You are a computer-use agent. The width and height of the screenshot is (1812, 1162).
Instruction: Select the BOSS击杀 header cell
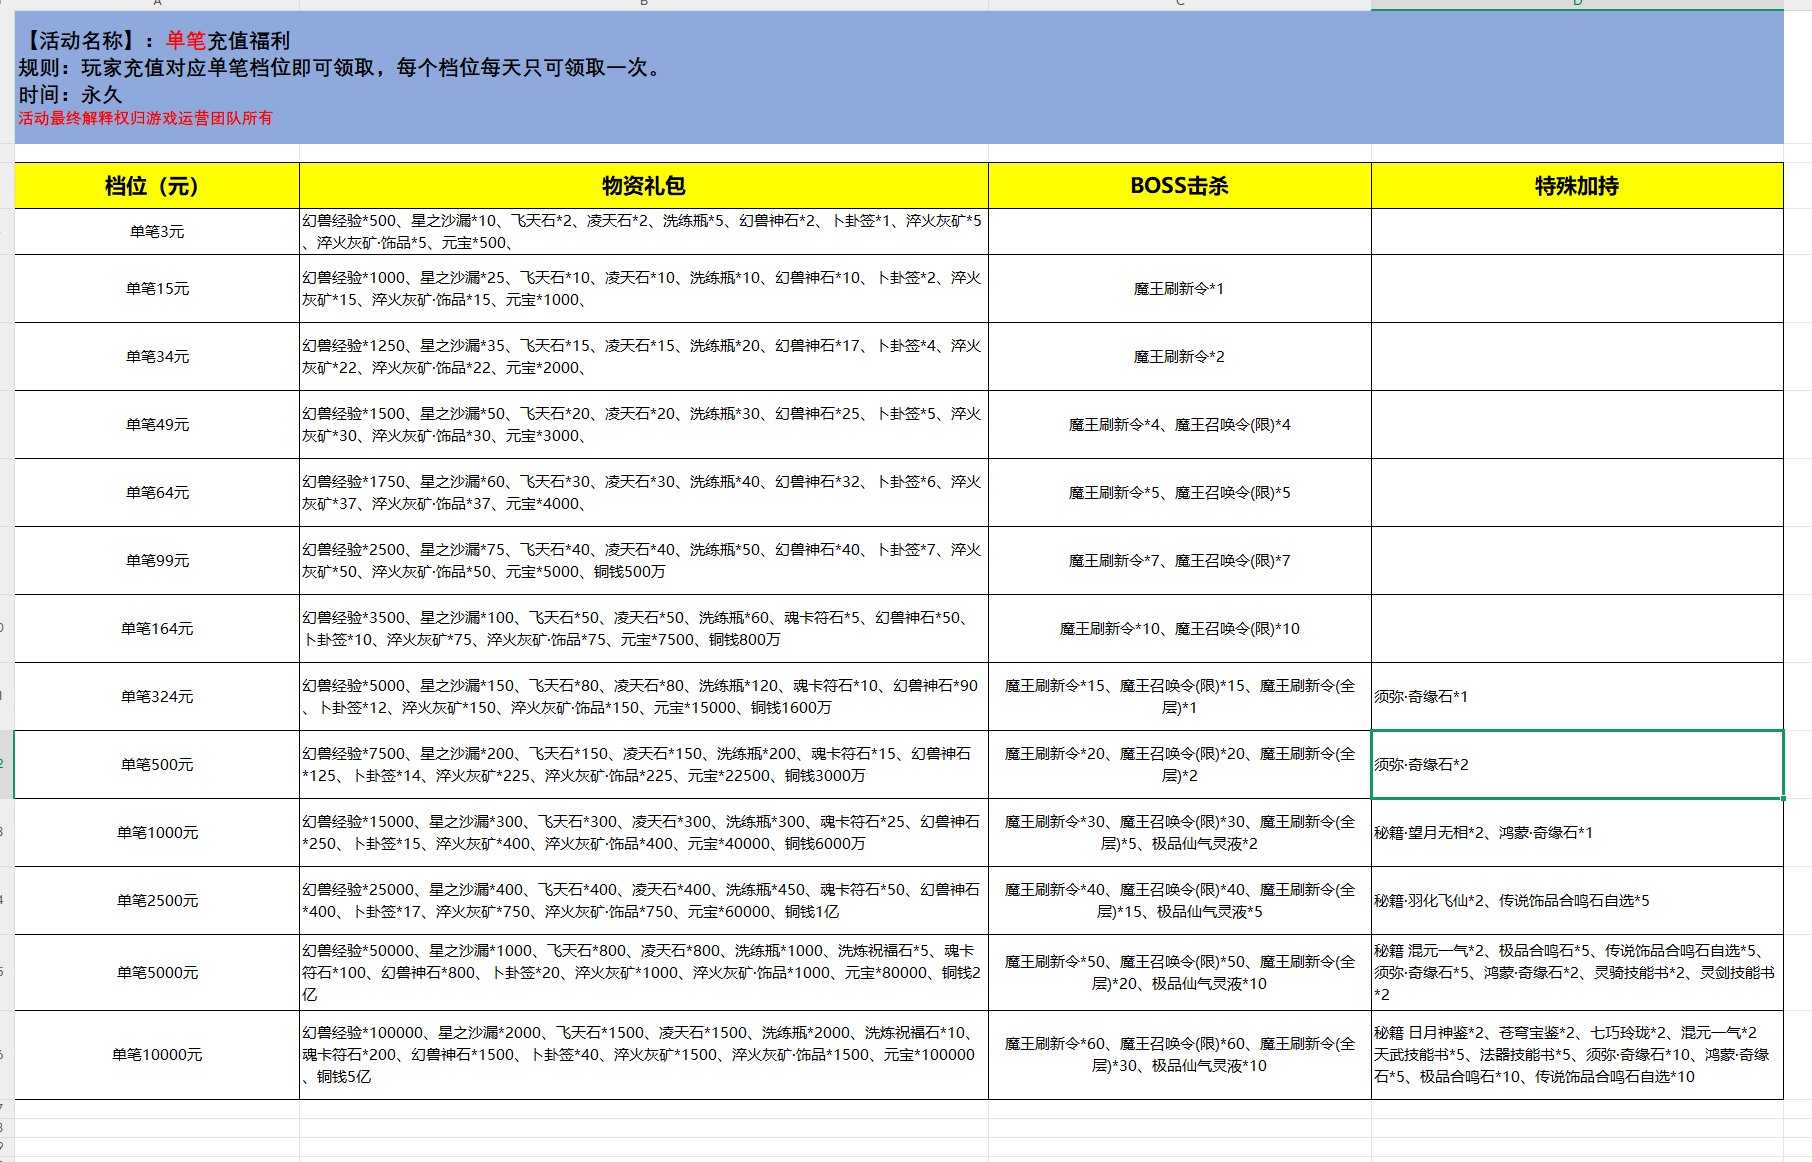(x=1179, y=186)
